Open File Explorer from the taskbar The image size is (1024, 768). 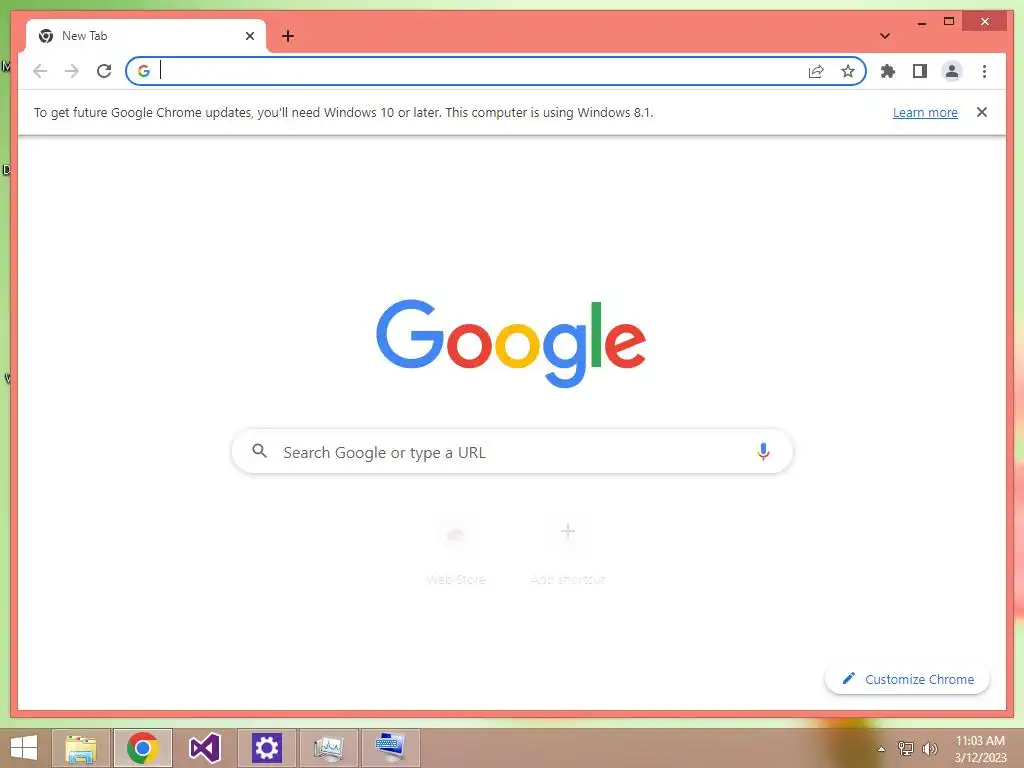pyautogui.click(x=81, y=748)
